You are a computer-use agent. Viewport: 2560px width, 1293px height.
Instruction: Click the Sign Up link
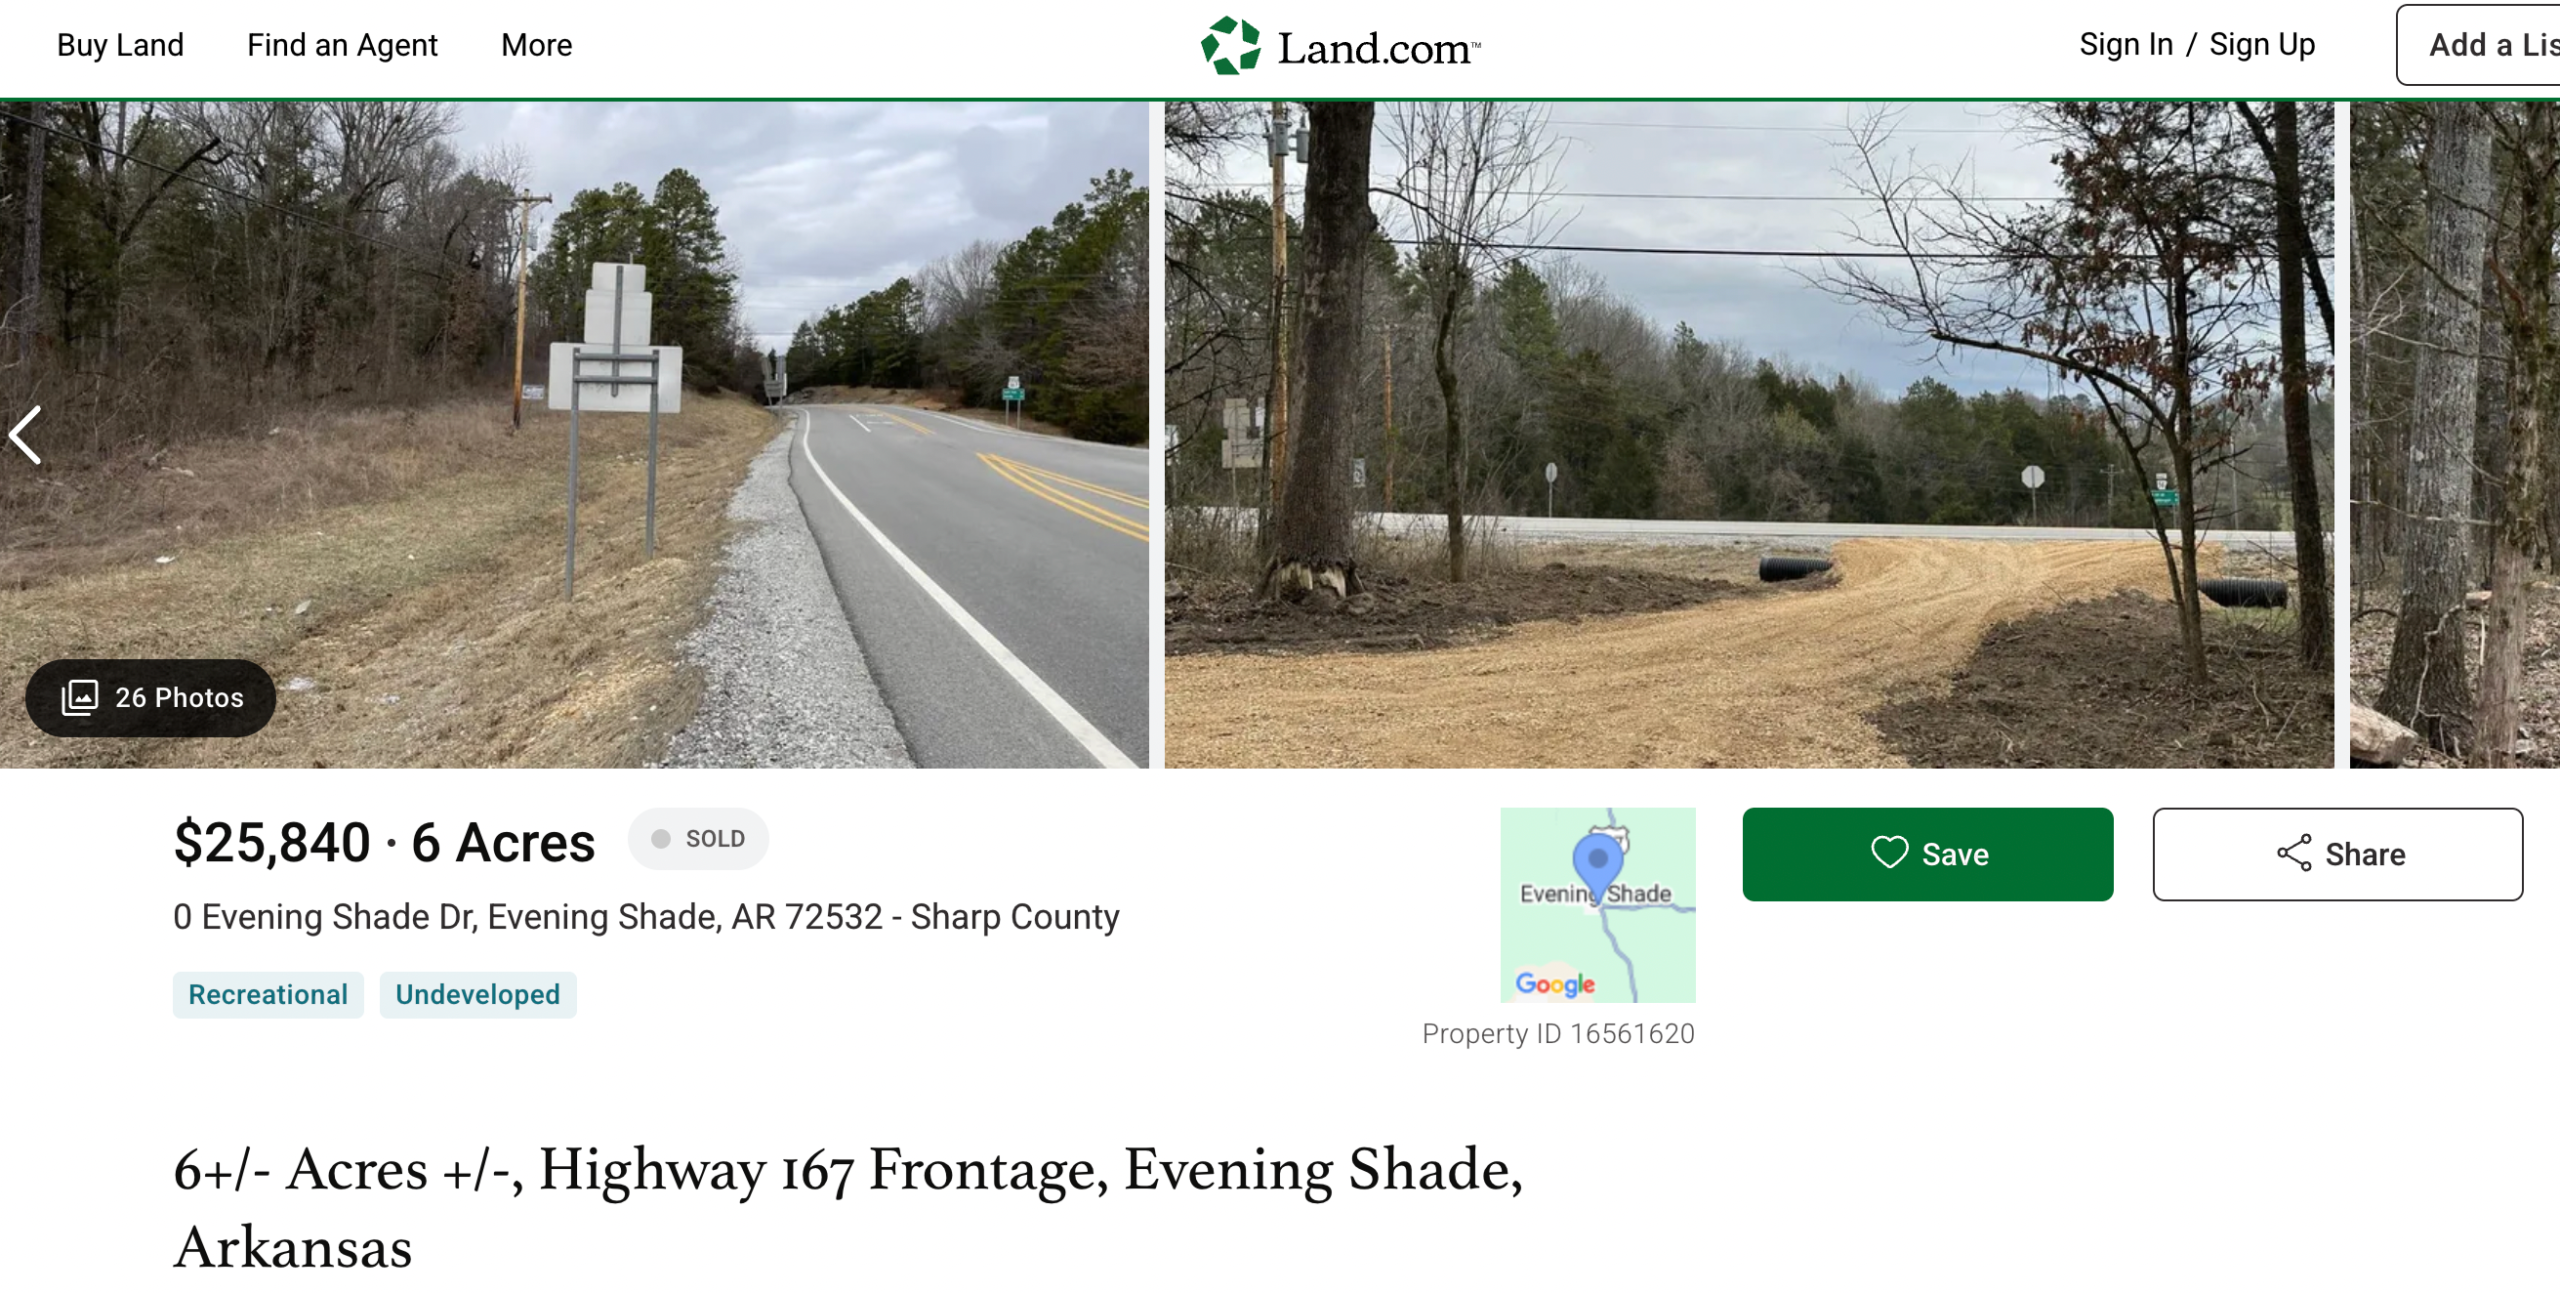pyautogui.click(x=2261, y=45)
